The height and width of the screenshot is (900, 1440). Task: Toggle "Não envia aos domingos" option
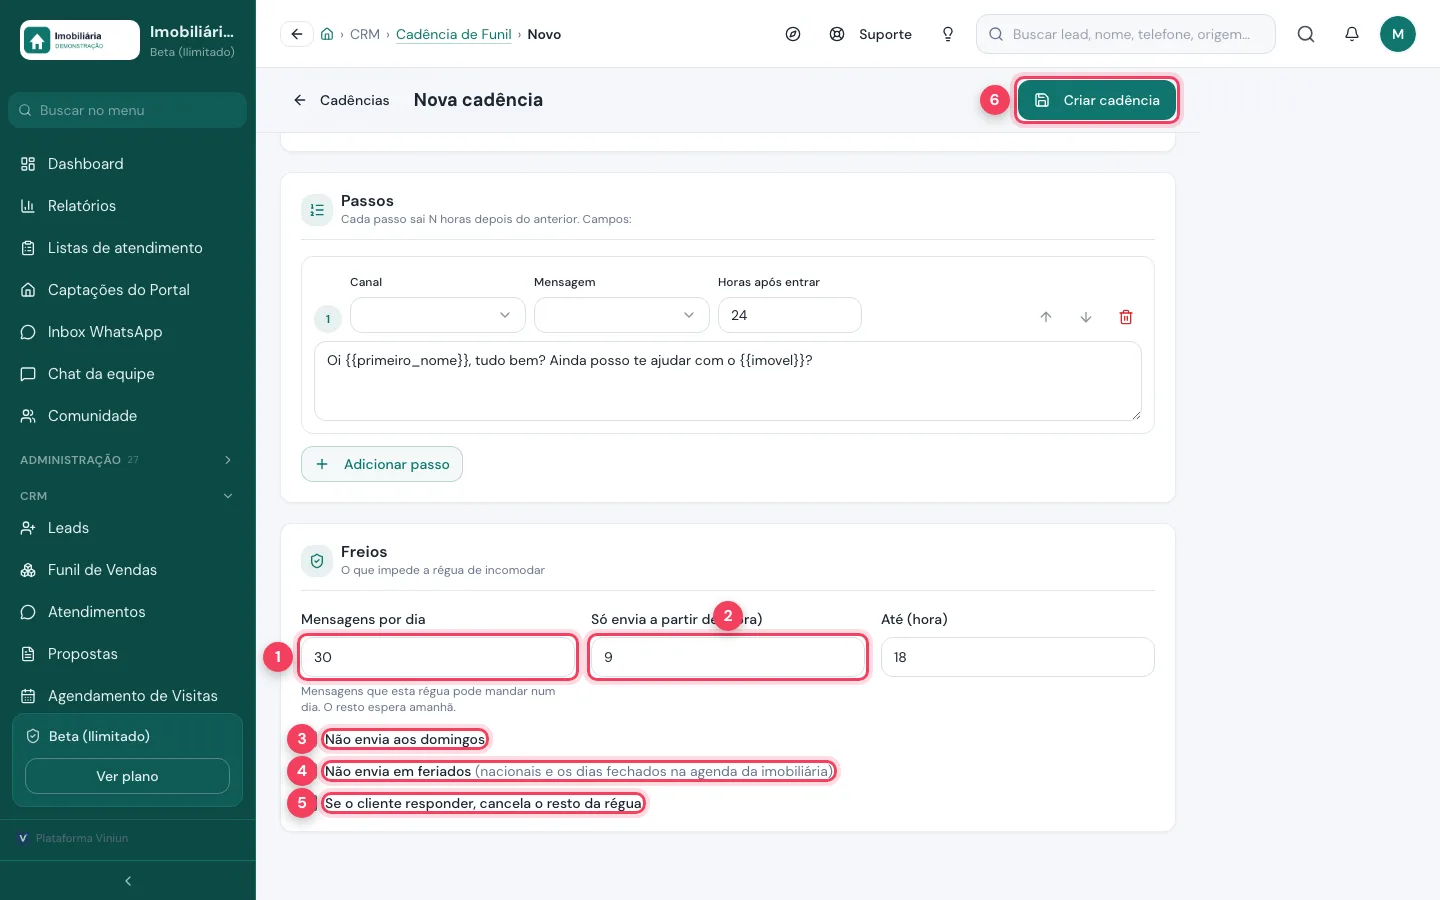(404, 739)
